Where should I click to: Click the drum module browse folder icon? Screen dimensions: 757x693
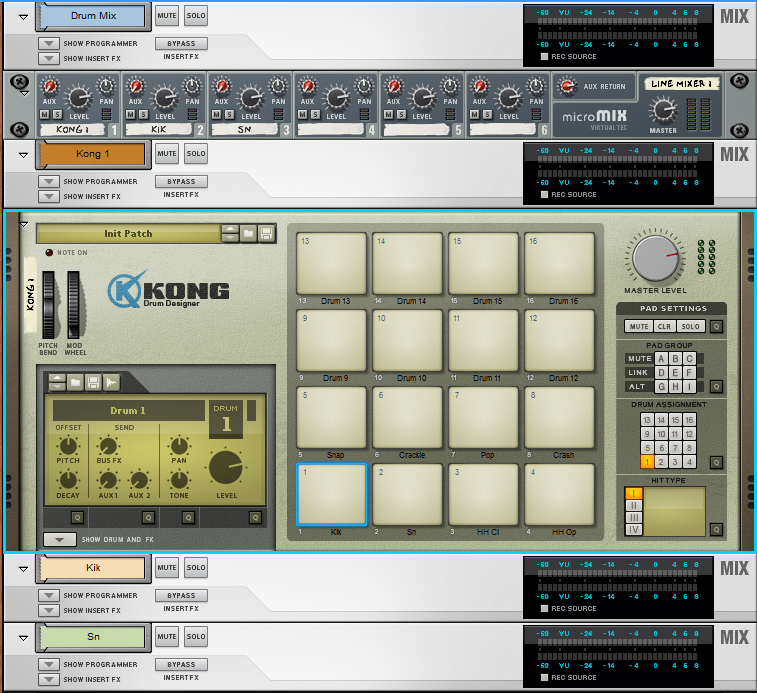tap(75, 382)
